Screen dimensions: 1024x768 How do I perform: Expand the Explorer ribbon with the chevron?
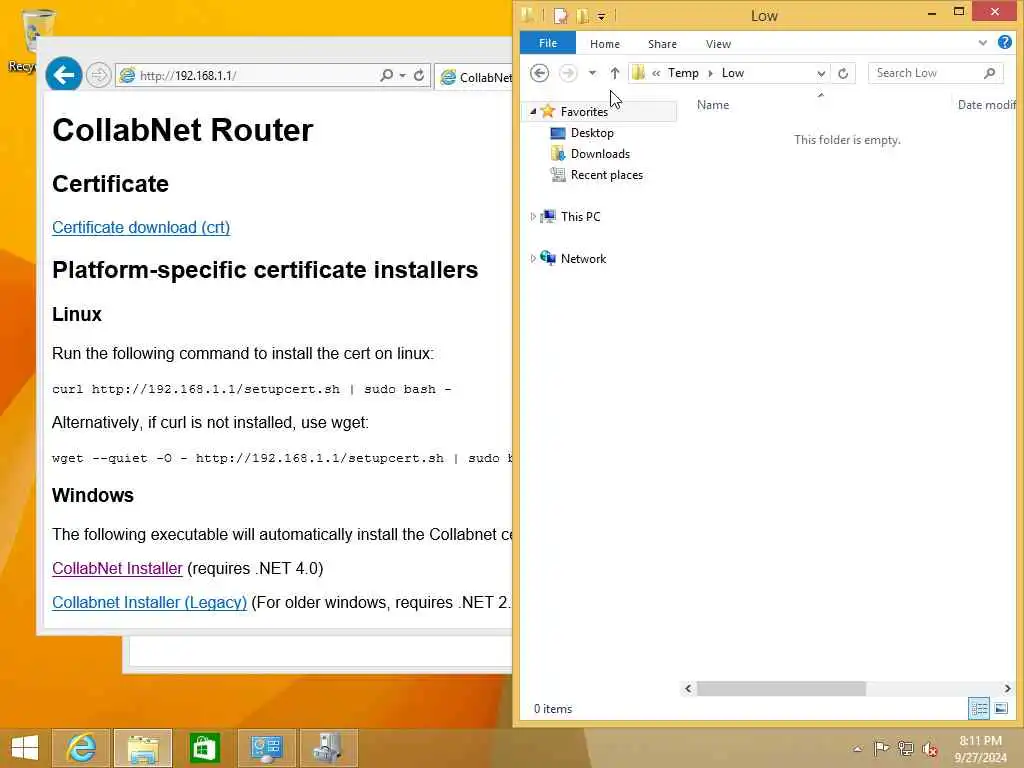(982, 43)
